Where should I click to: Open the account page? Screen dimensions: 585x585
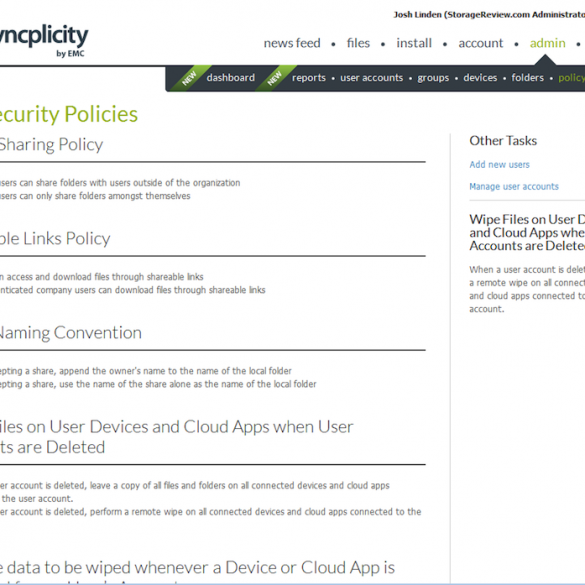[x=481, y=43]
